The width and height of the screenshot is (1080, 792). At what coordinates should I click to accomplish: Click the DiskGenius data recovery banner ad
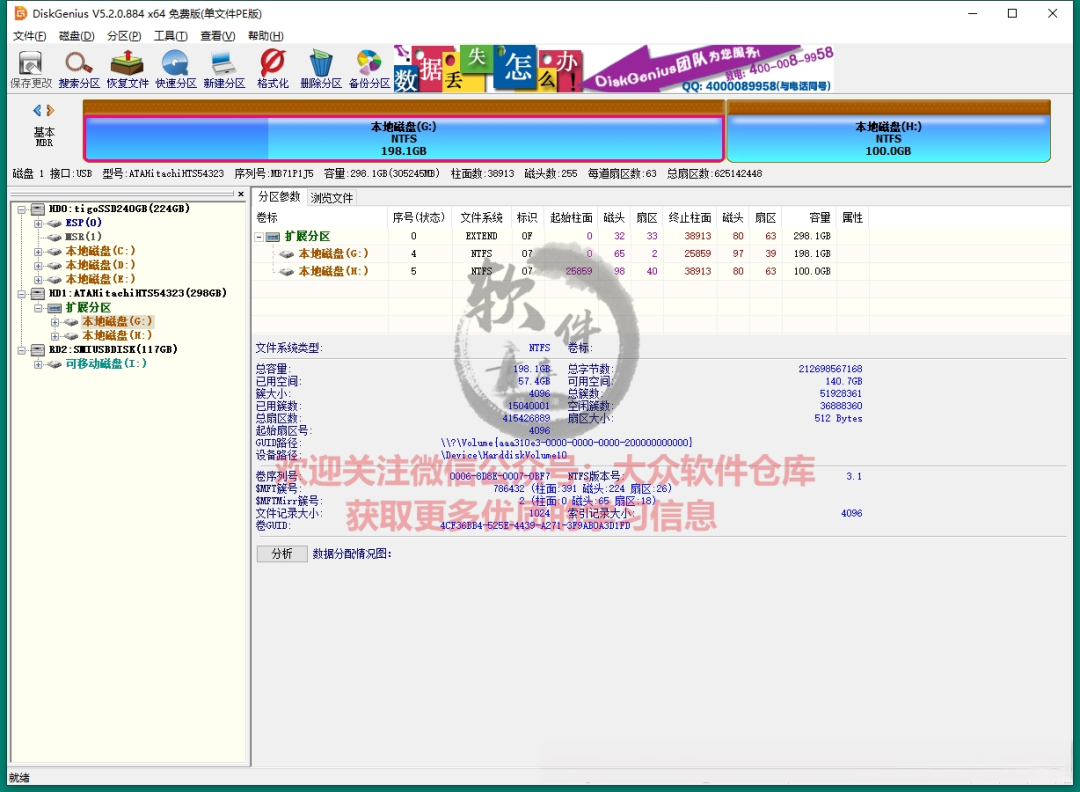[613, 69]
